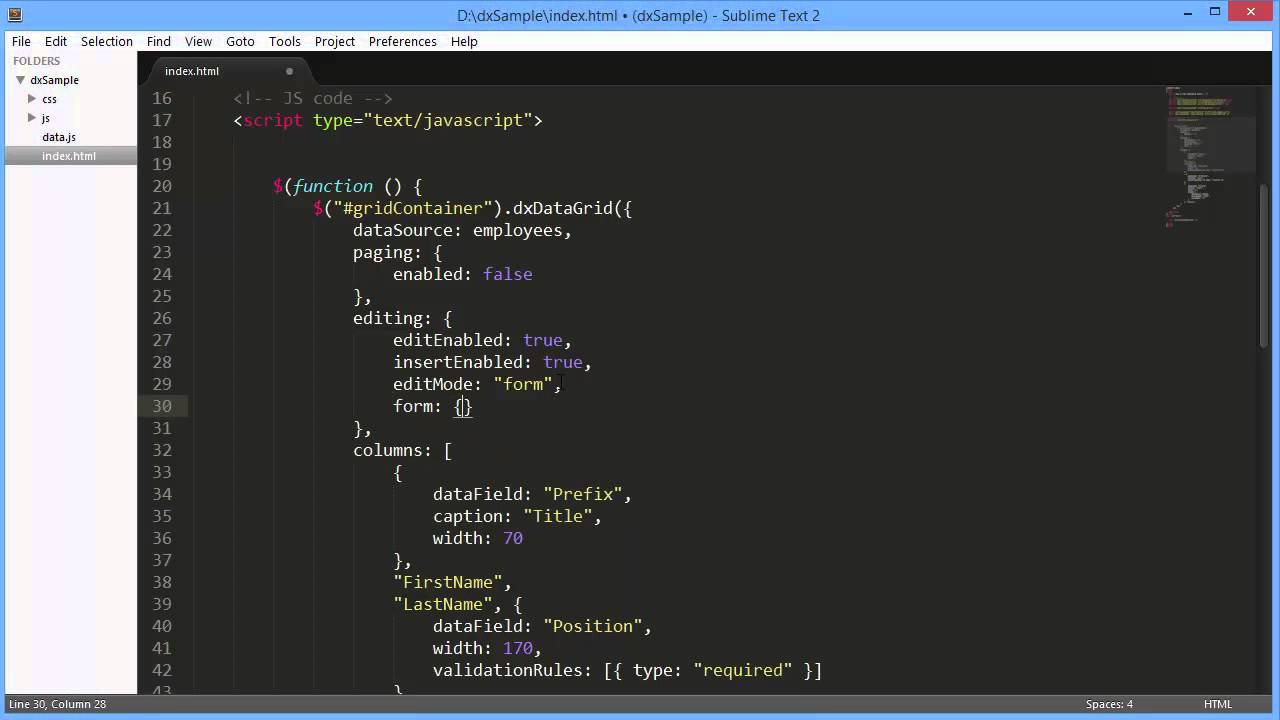
Task: Change indentation via Spaces: 4
Action: (x=1110, y=704)
